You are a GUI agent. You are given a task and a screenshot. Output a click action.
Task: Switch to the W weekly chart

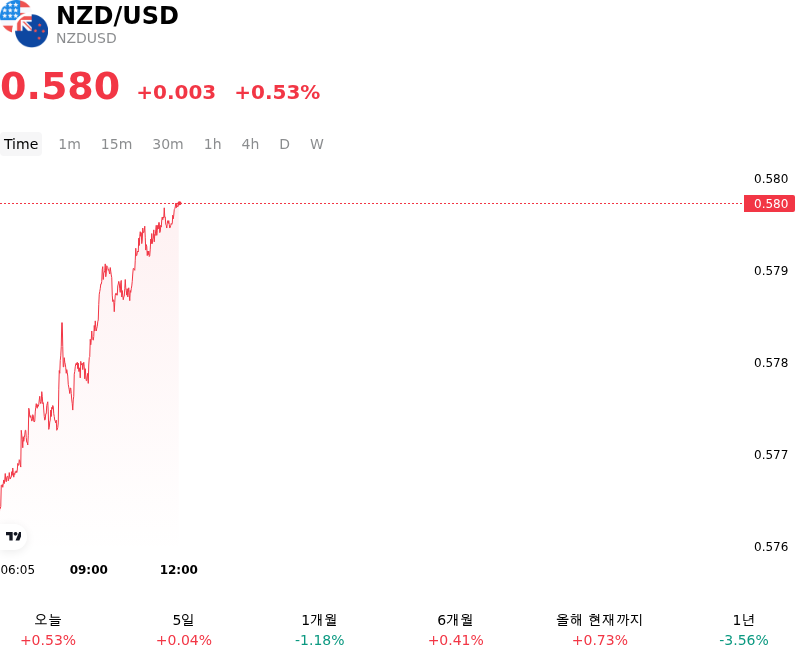click(x=316, y=144)
